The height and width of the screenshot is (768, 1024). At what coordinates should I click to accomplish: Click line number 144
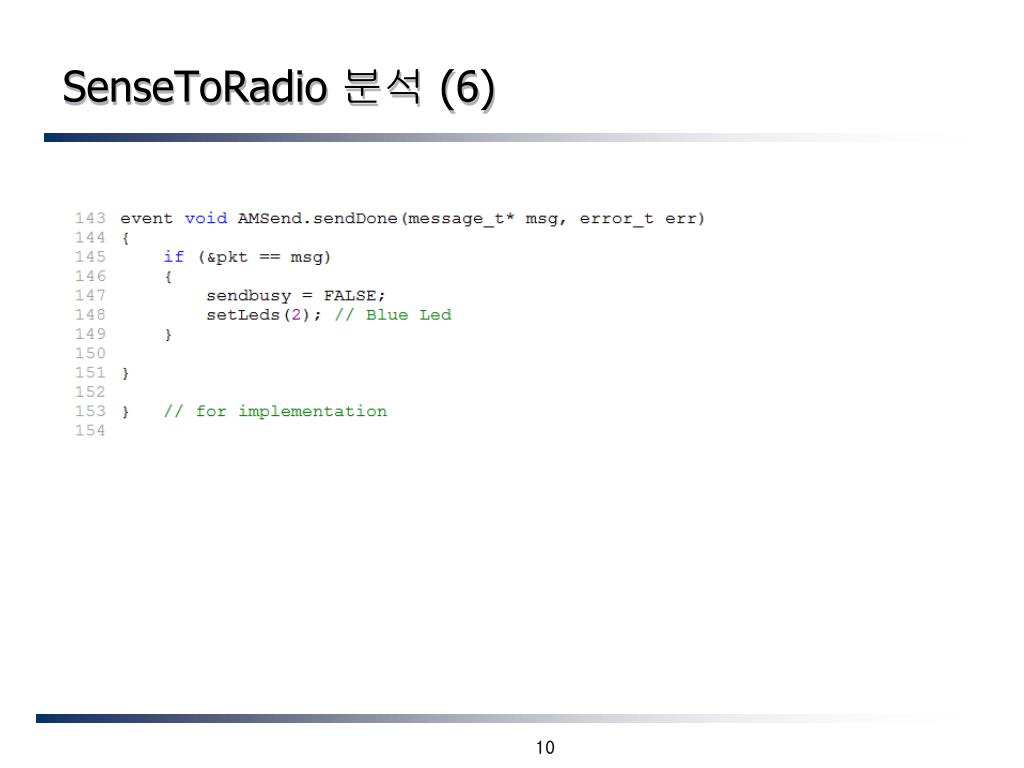(x=90, y=238)
